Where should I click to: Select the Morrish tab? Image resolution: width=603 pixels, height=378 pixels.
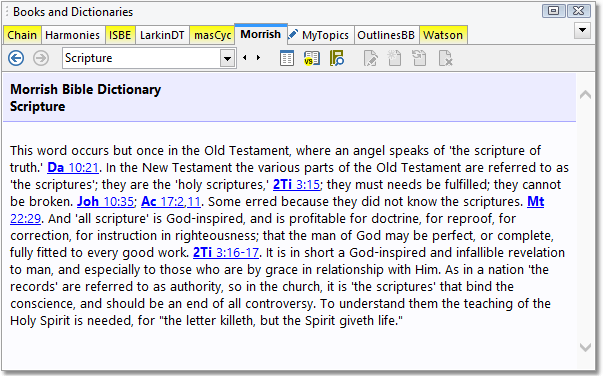(x=260, y=34)
